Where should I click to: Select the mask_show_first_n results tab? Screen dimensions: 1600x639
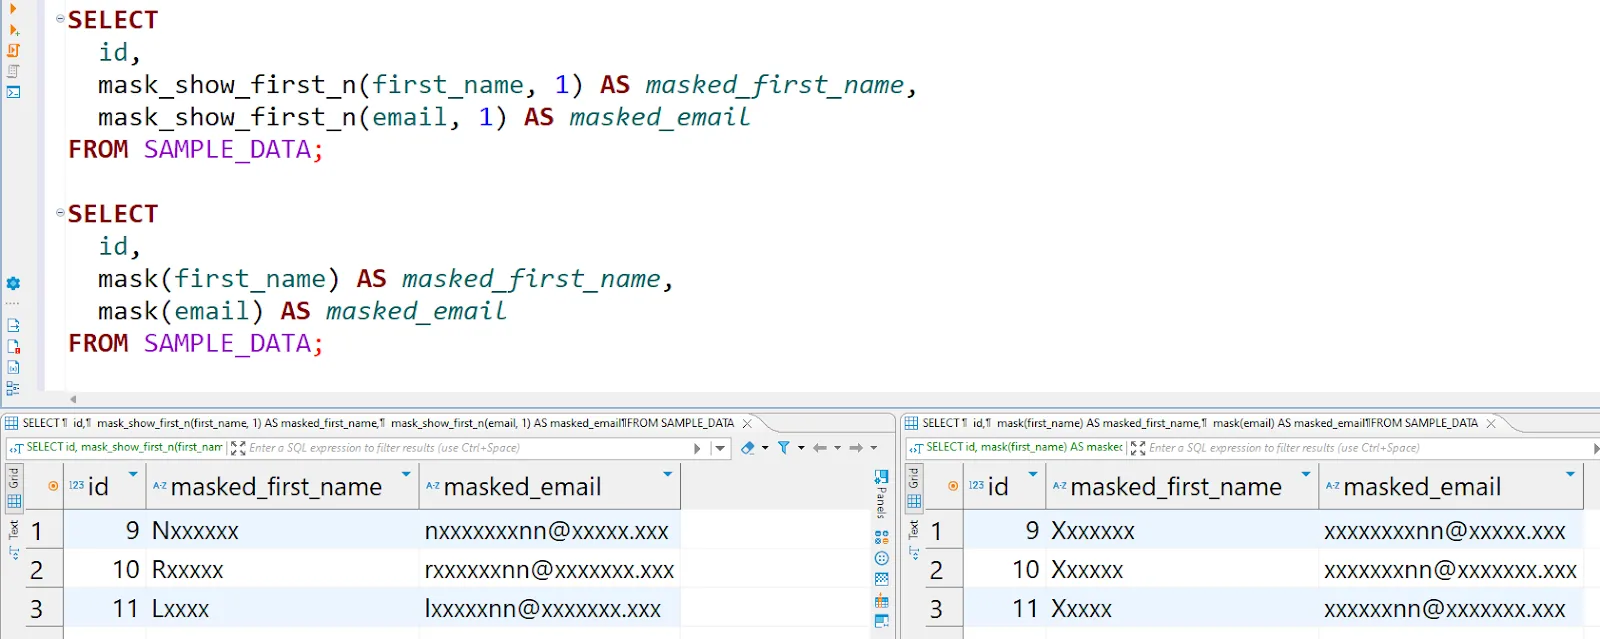[370, 423]
